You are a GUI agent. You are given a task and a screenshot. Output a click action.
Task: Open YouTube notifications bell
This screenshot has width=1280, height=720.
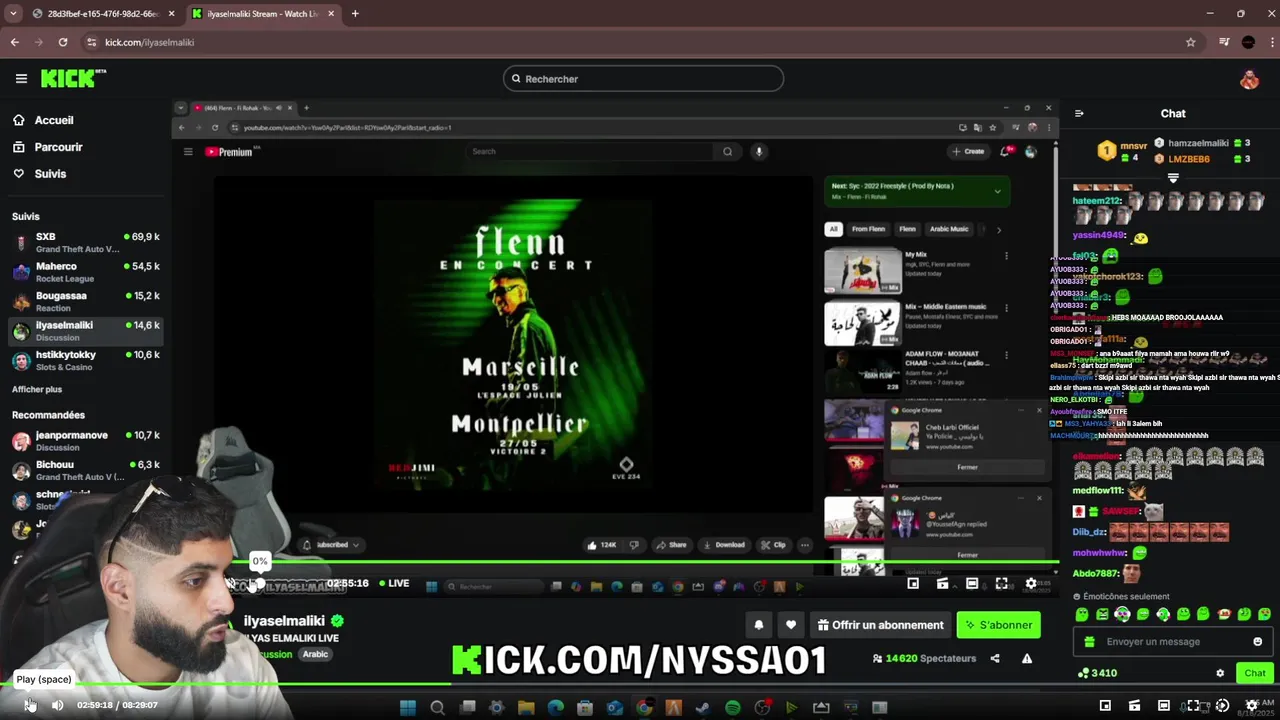tap(1006, 151)
